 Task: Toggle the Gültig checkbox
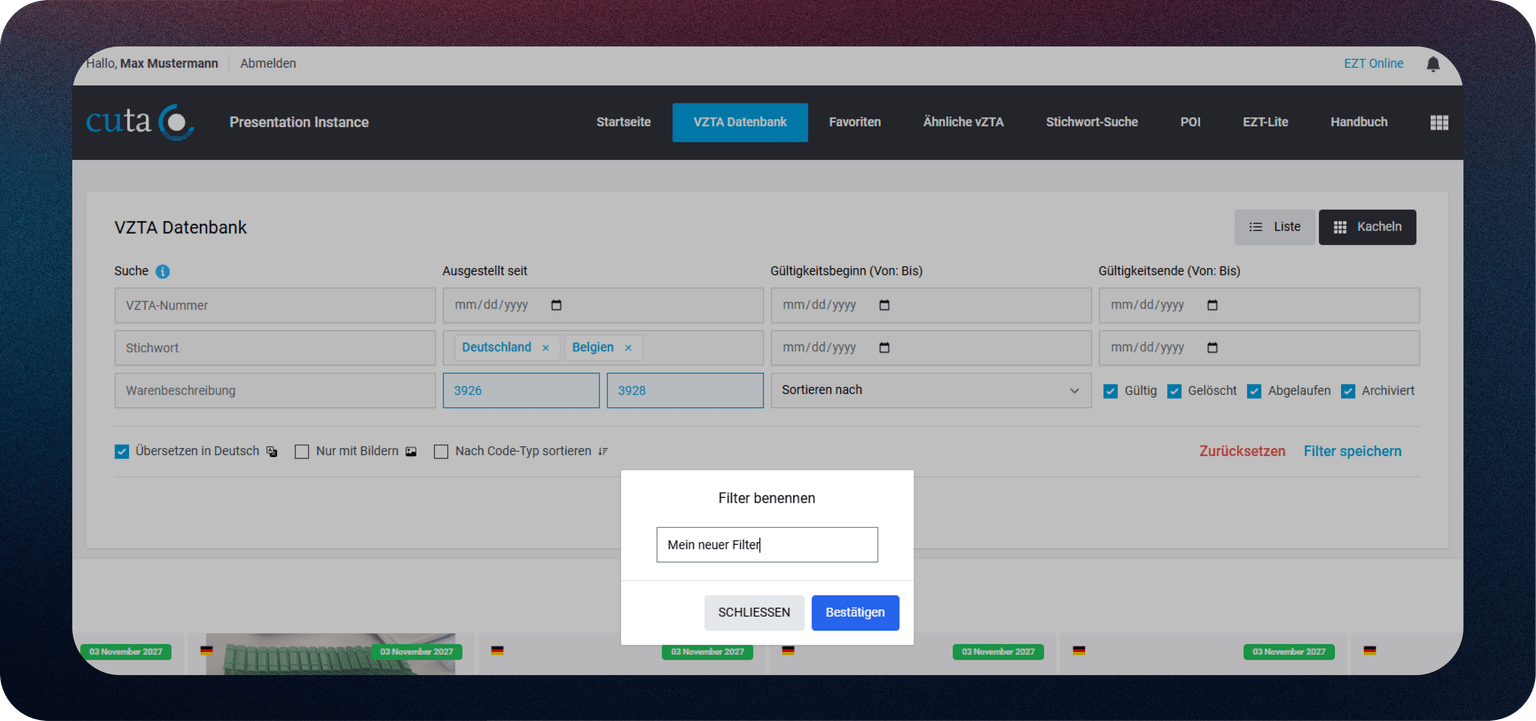click(x=1110, y=391)
